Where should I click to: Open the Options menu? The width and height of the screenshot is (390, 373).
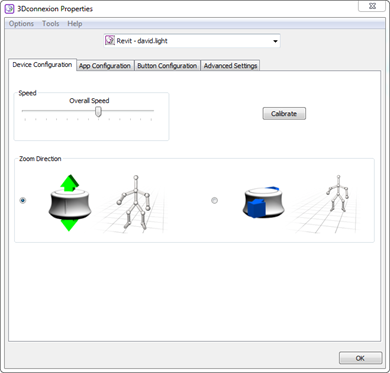21,24
